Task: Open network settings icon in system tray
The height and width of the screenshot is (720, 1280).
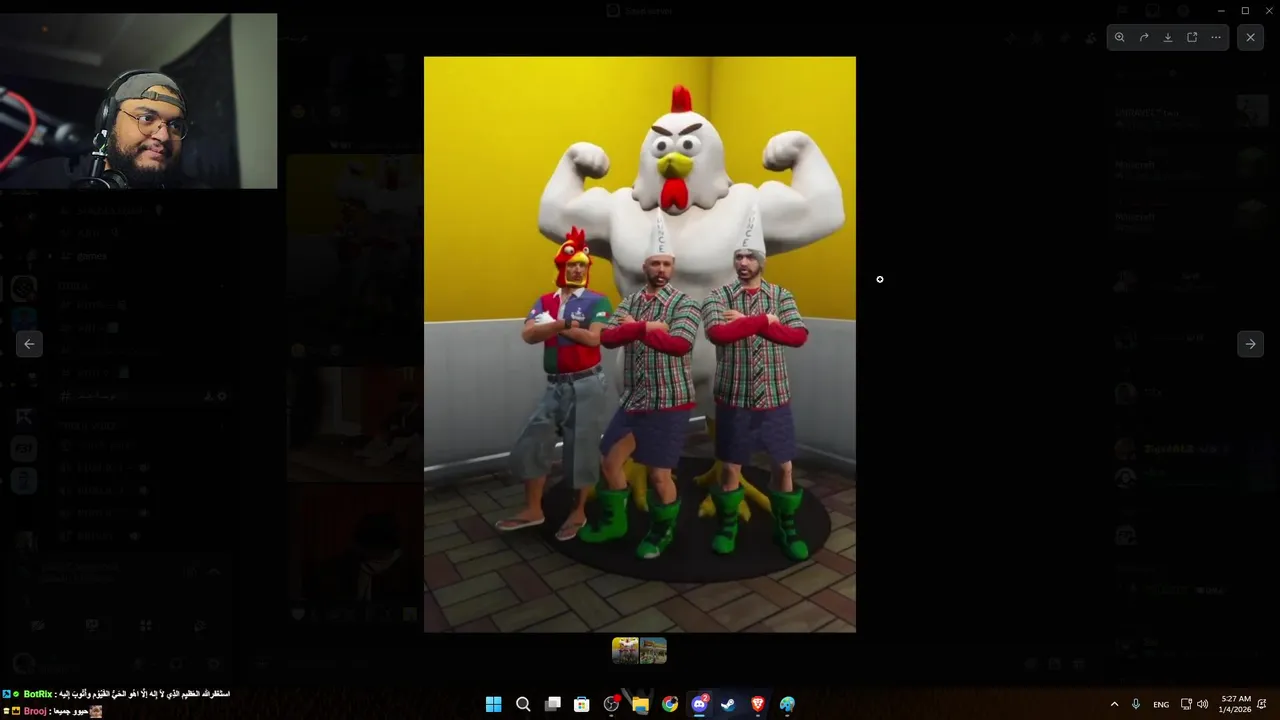Action: 1186,704
